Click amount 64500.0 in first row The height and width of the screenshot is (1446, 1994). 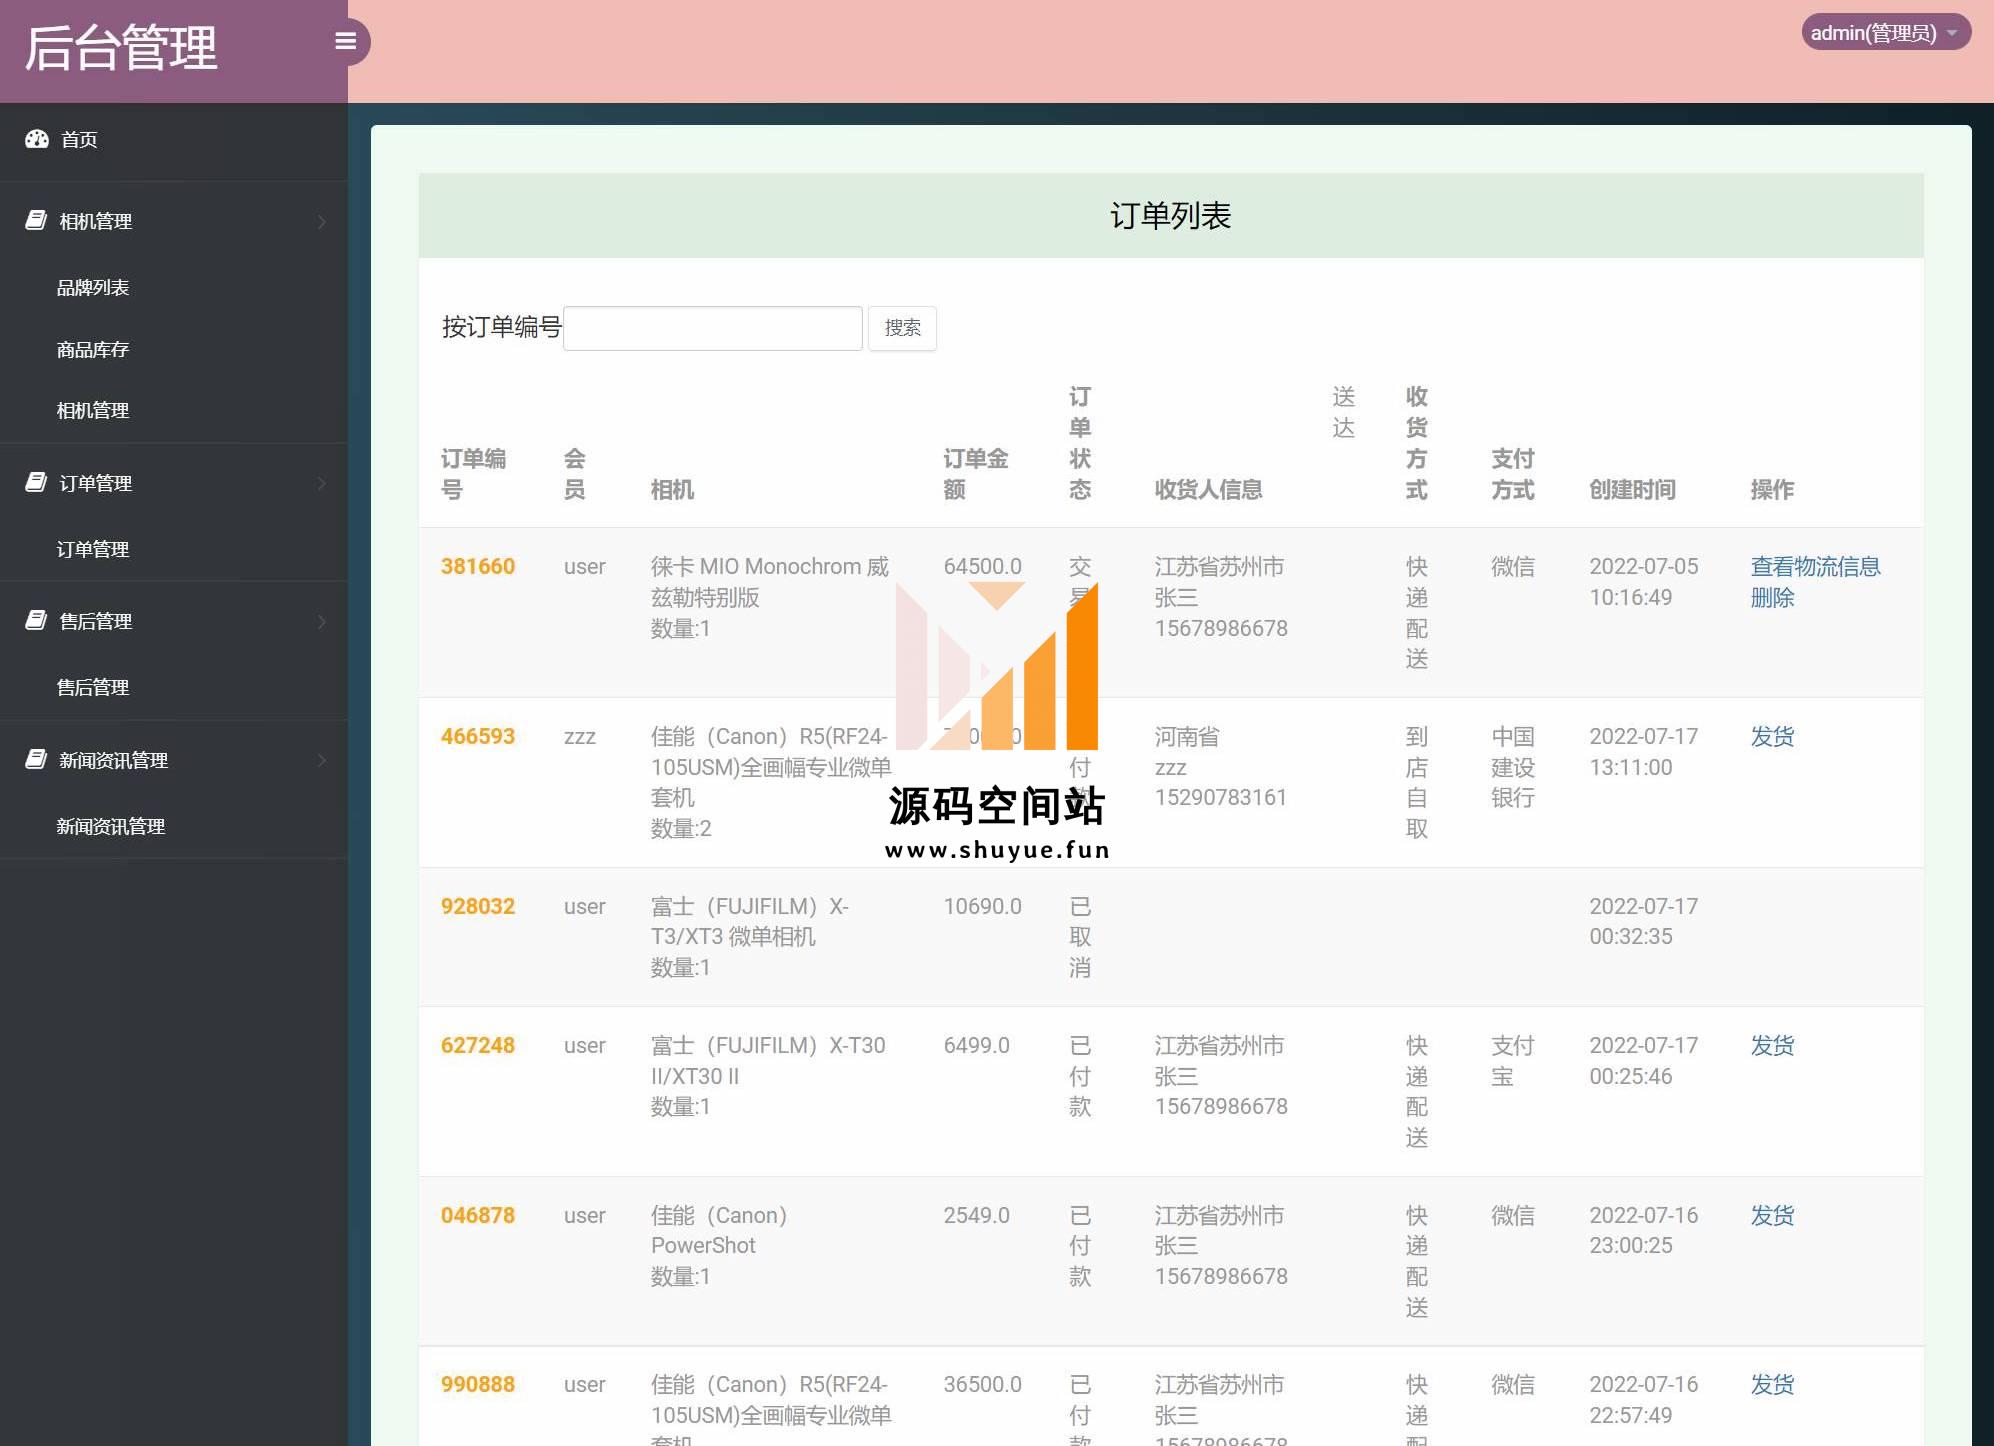[983, 567]
